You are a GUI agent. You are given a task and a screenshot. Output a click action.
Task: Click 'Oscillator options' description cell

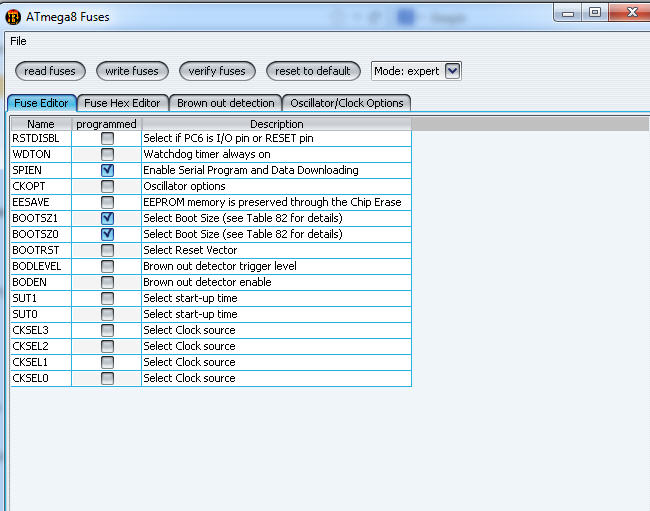point(276,186)
